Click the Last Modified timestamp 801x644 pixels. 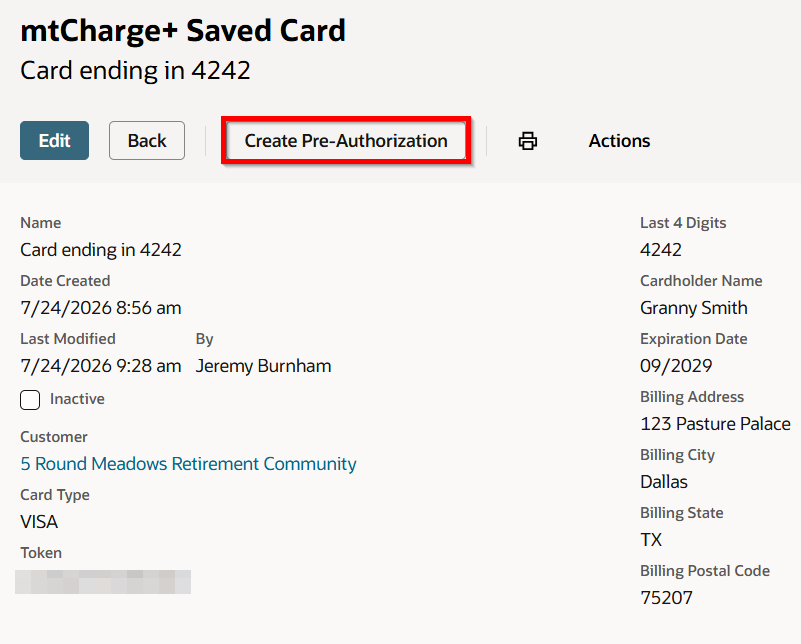coord(101,366)
